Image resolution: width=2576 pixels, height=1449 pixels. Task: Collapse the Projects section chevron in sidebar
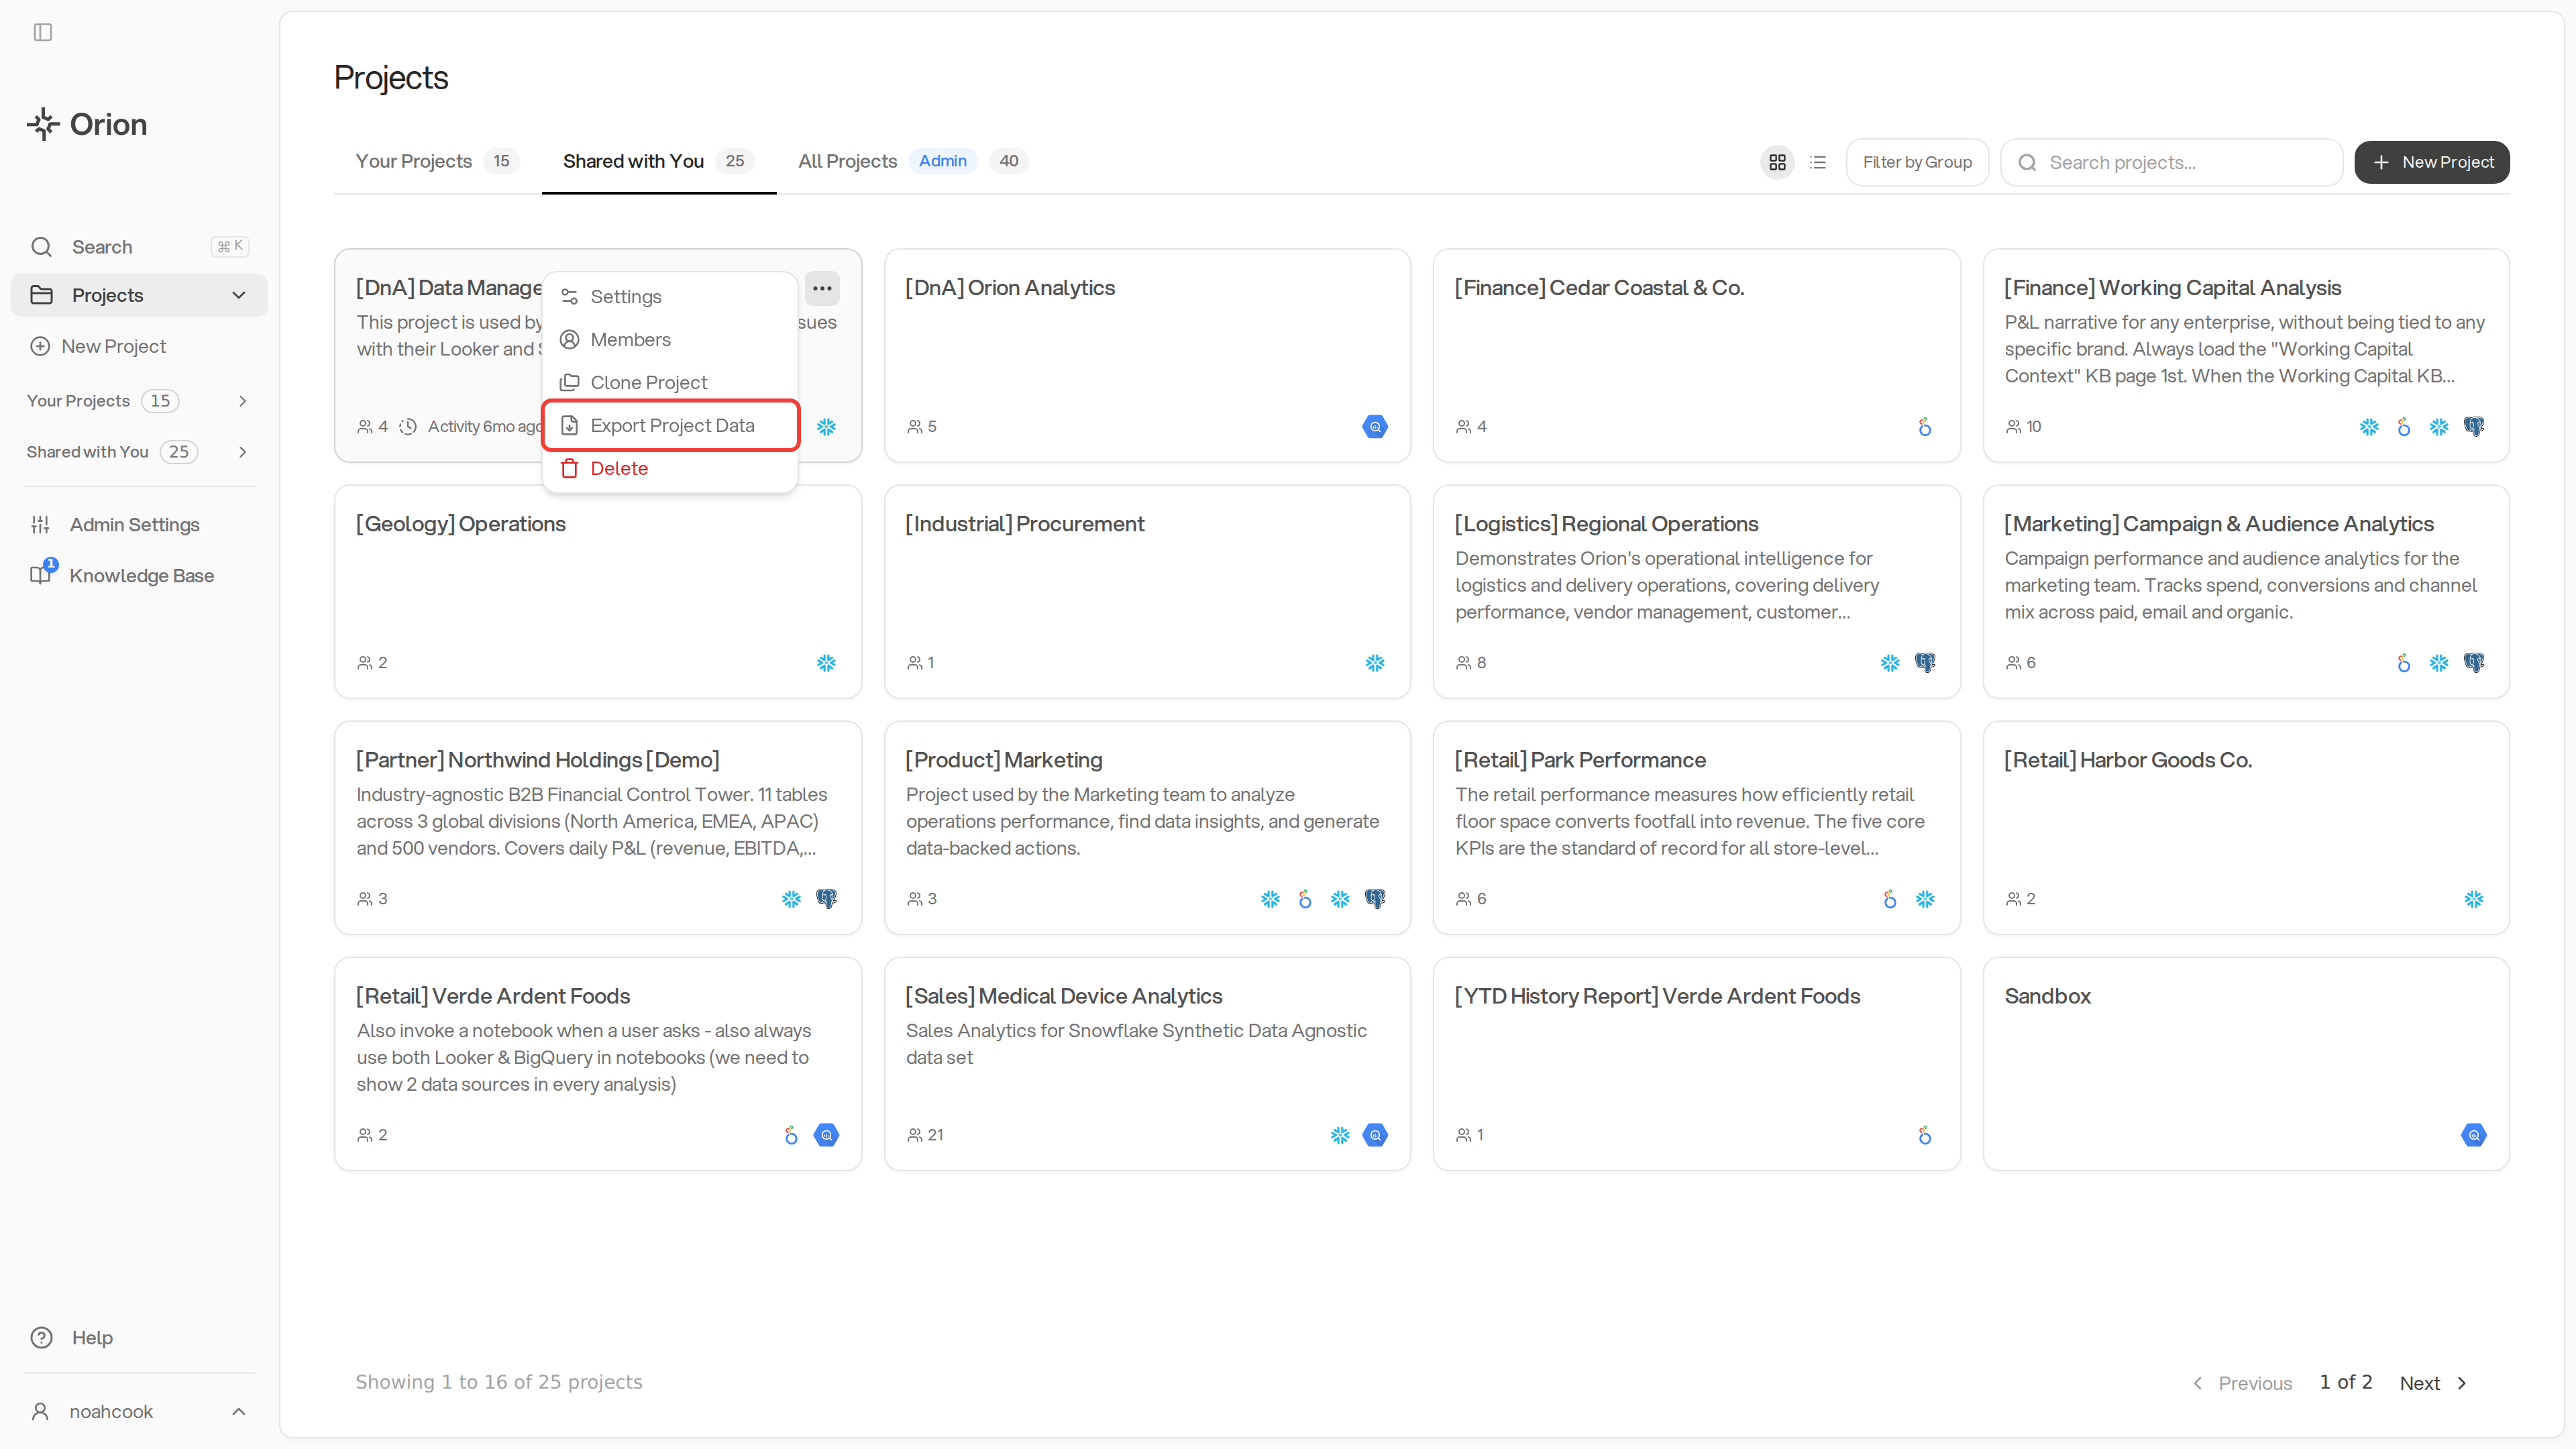point(239,295)
